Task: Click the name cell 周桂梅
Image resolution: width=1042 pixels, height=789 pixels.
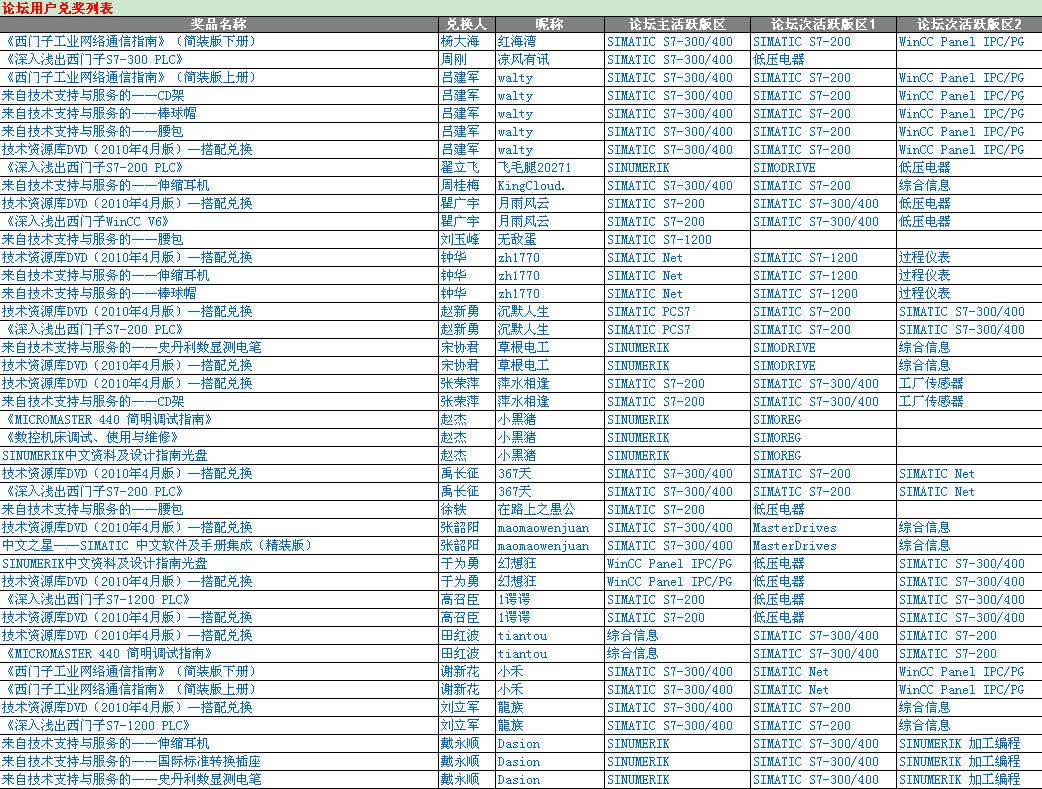Action: [x=460, y=185]
